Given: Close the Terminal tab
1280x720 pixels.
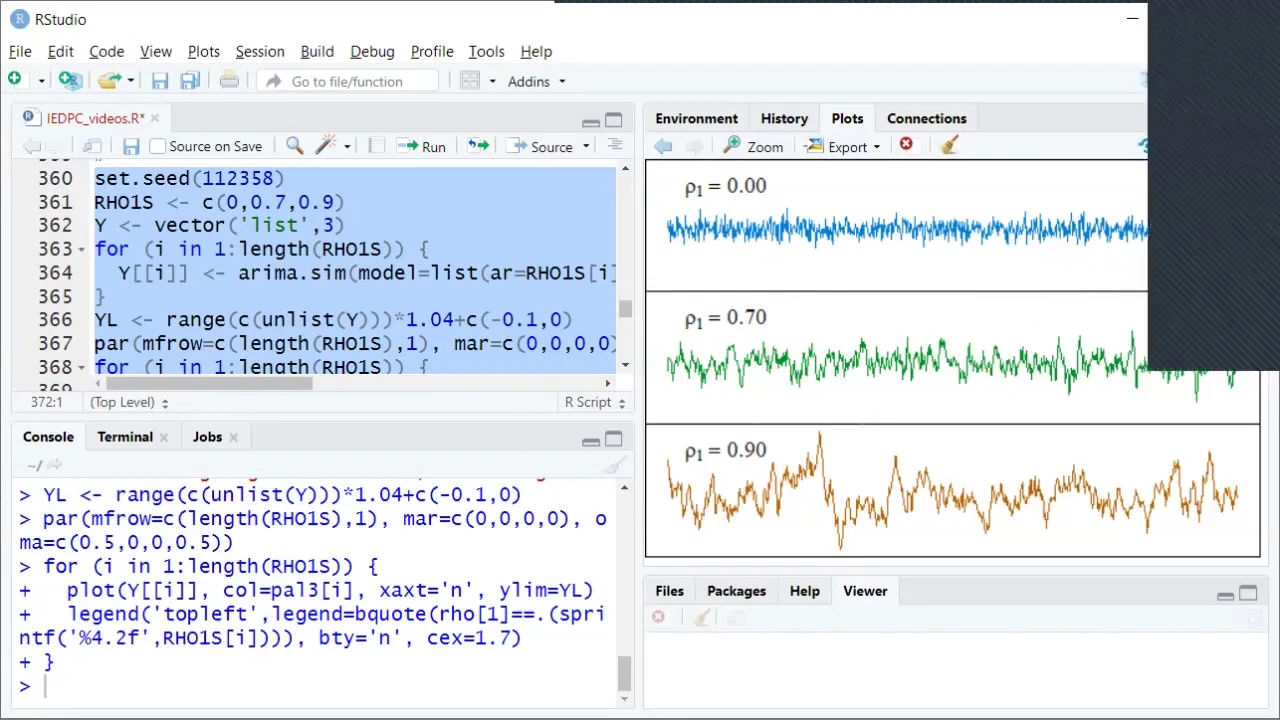Looking at the screenshot, I should tap(164, 437).
